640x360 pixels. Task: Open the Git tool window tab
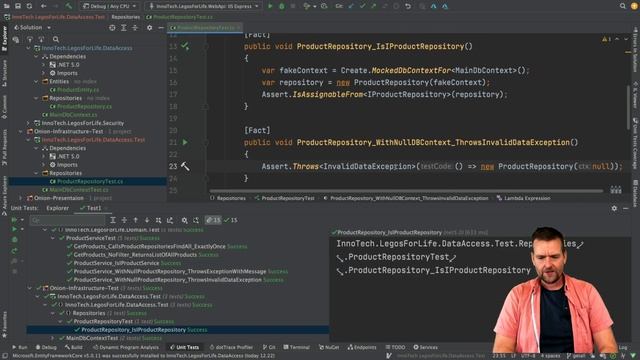click(x=269, y=347)
